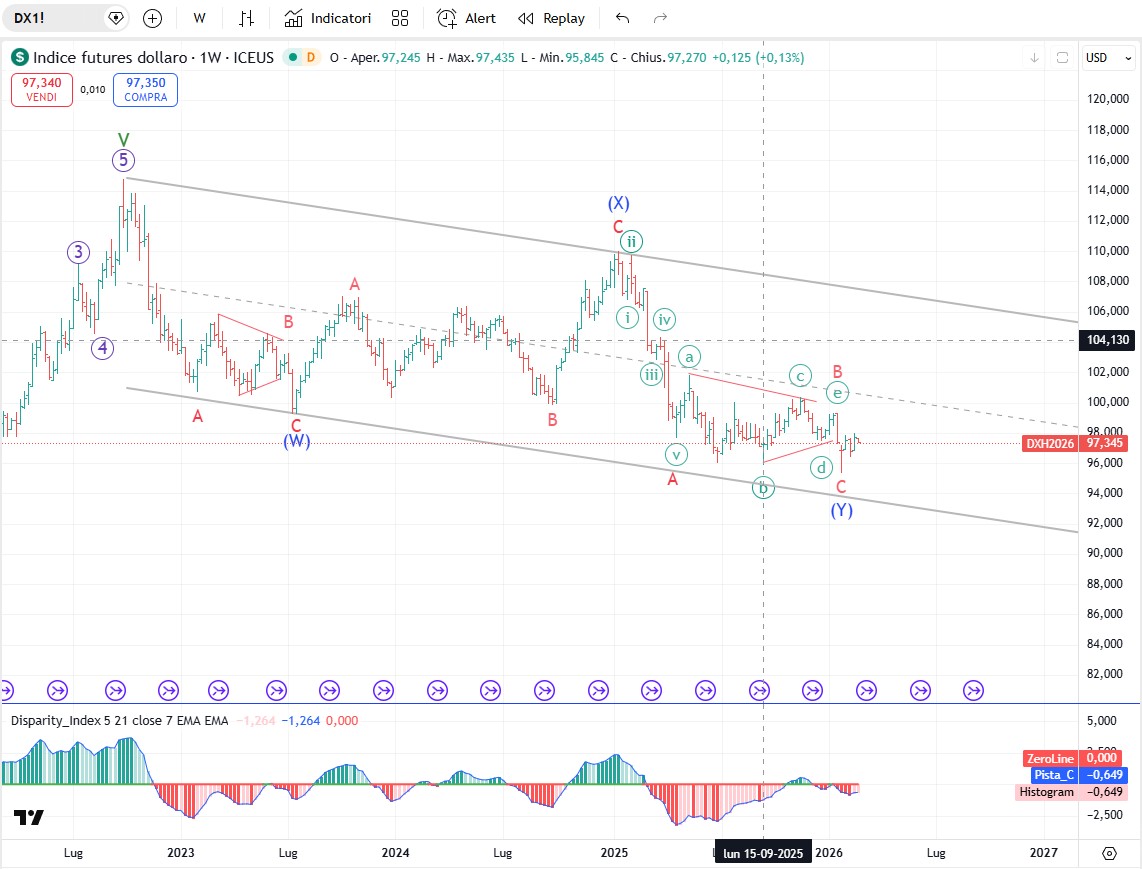Click the -1,264 blue indicator value
Viewport: 1142px width, 869px height.
point(301,720)
